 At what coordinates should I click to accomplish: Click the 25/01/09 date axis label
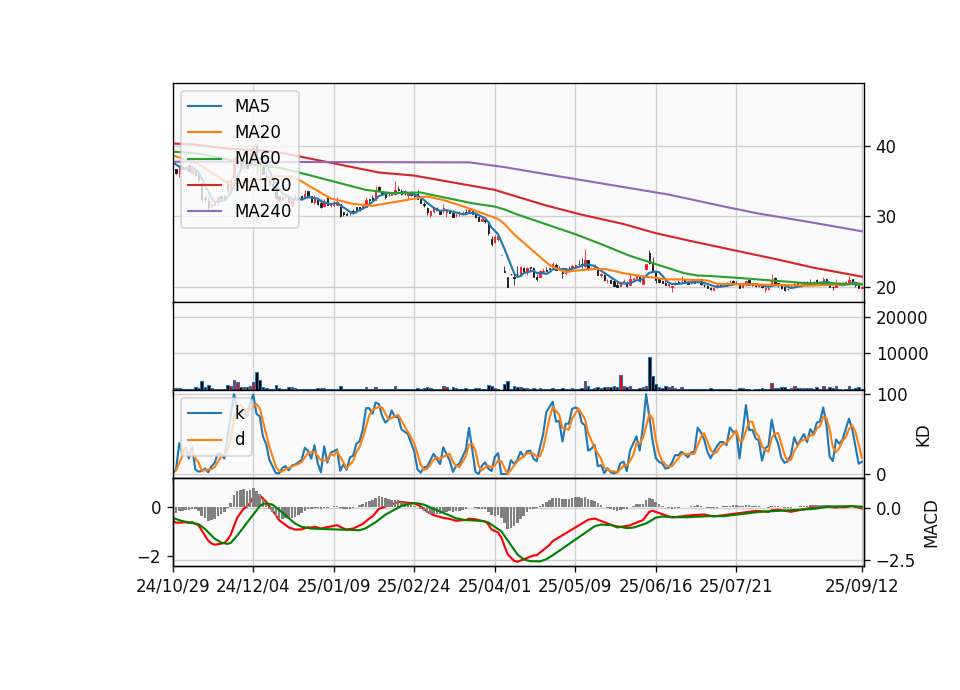tap(334, 586)
